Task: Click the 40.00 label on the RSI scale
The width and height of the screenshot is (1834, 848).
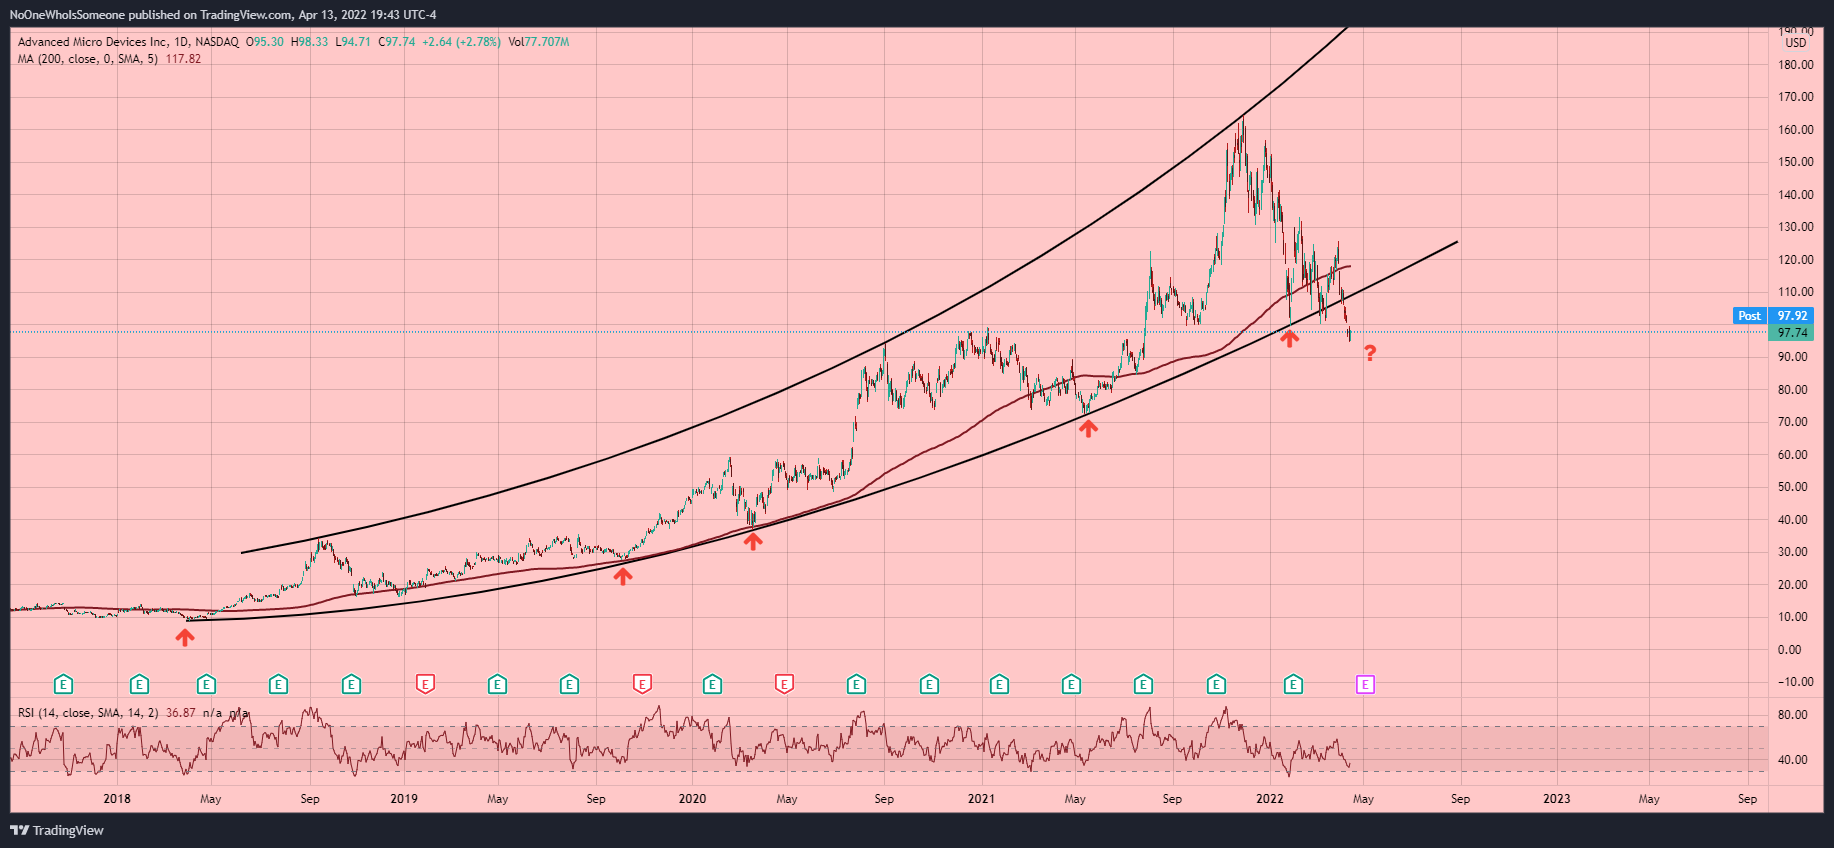Action: pyautogui.click(x=1792, y=760)
